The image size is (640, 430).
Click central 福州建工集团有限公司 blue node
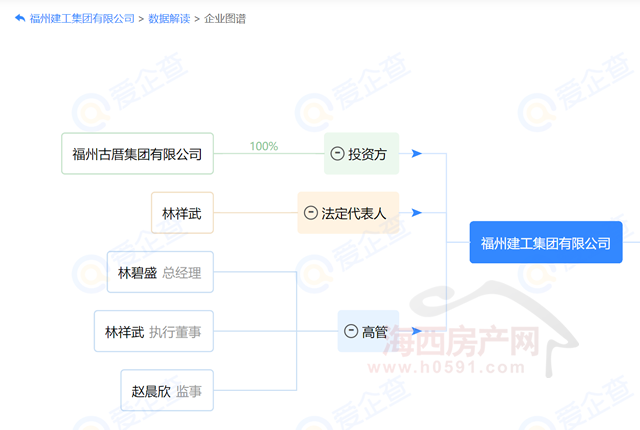point(546,242)
